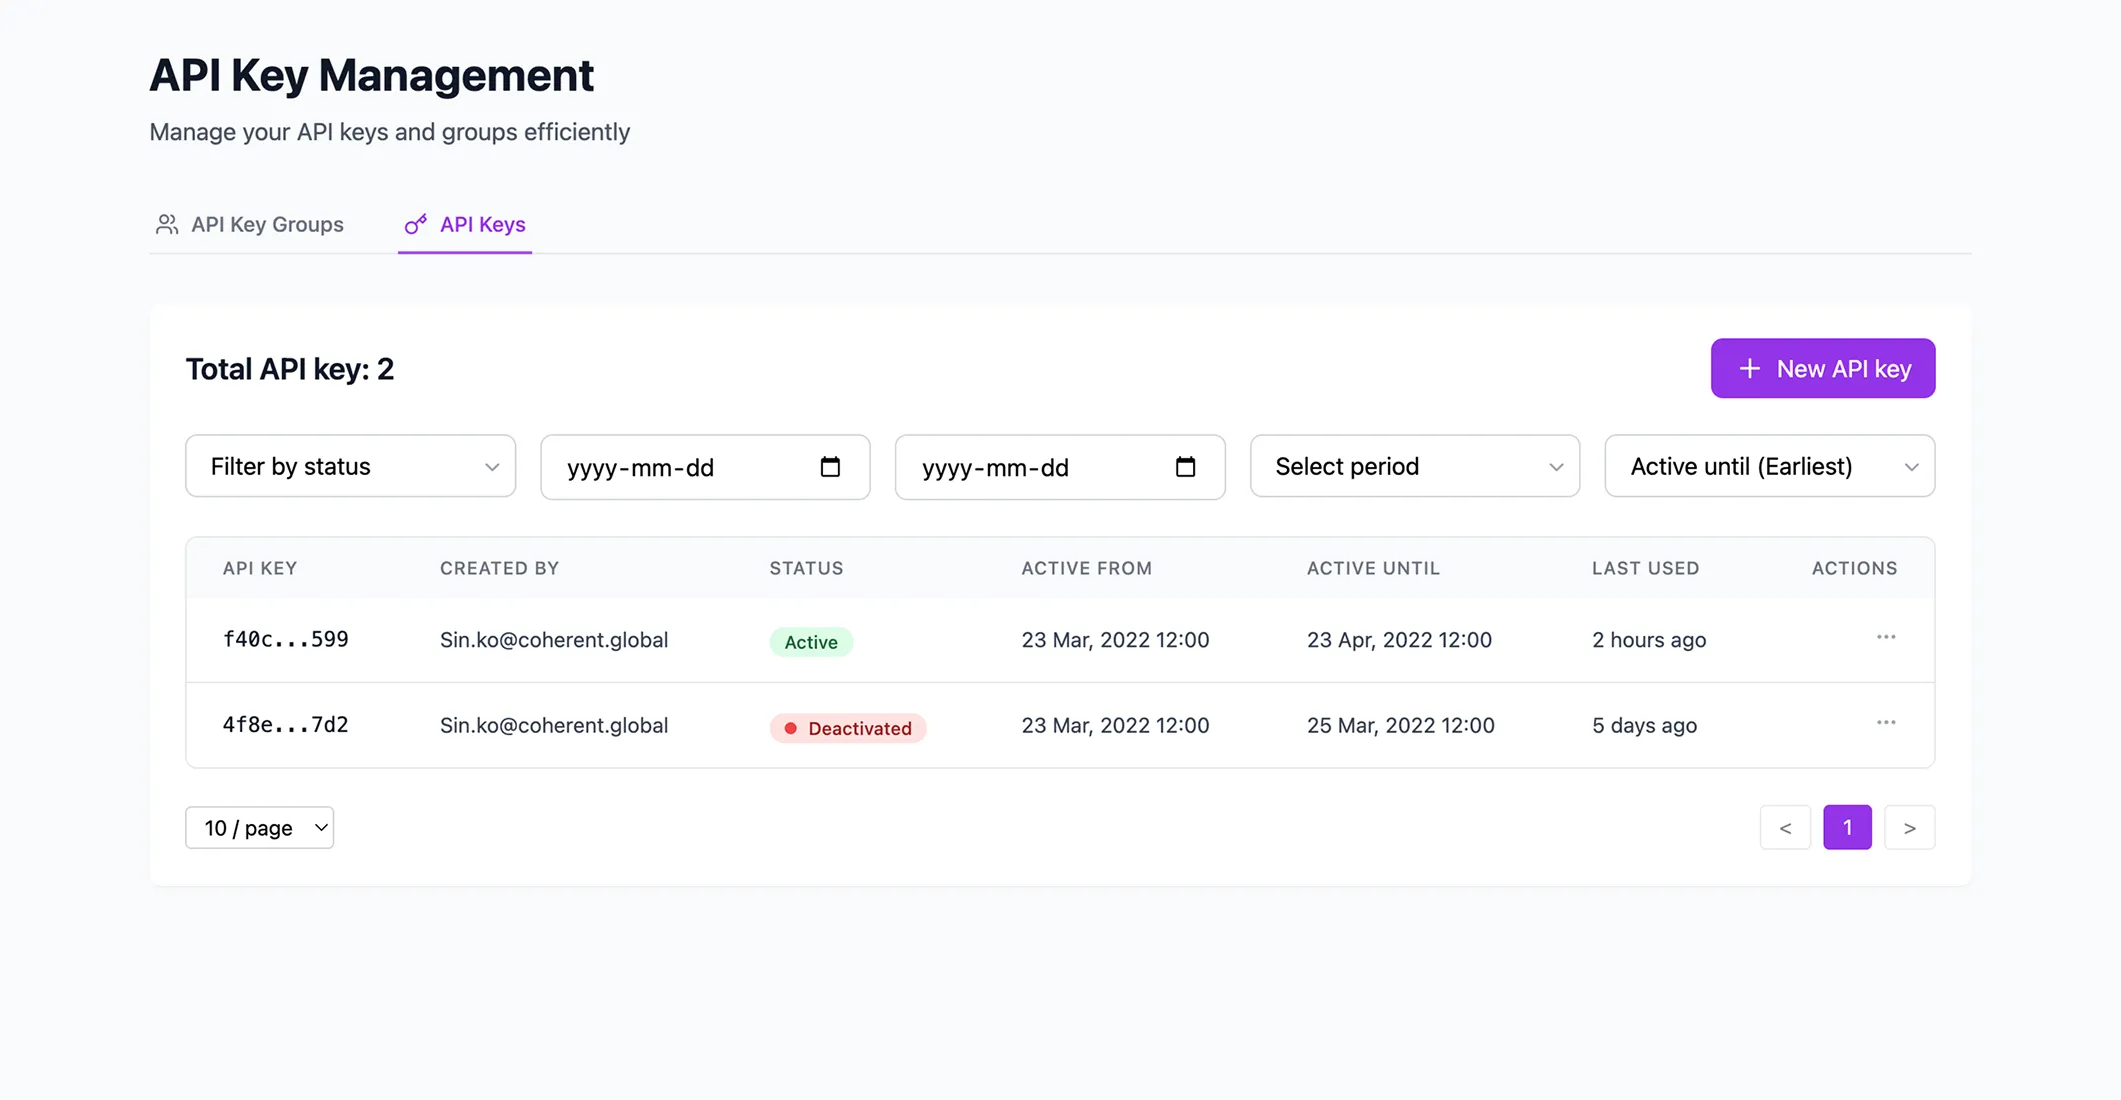Screen dimensions: 2121x1100
Task: Click the red Deactivated status badge
Action: tap(848, 728)
